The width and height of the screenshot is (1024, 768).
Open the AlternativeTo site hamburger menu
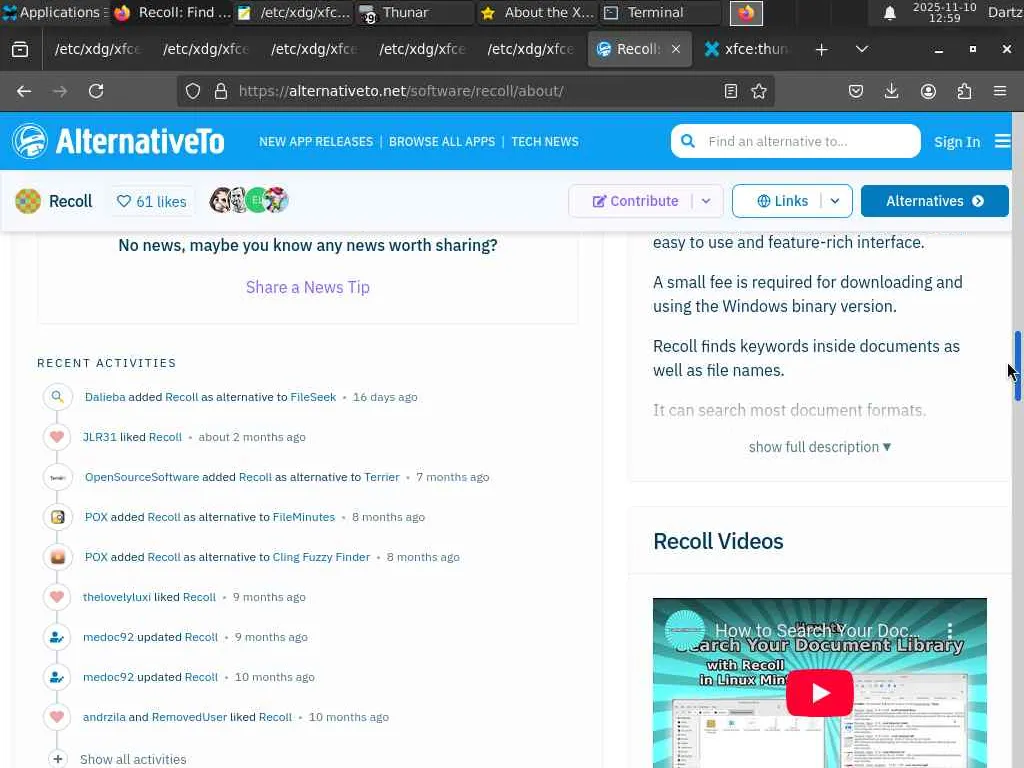(x=1002, y=141)
